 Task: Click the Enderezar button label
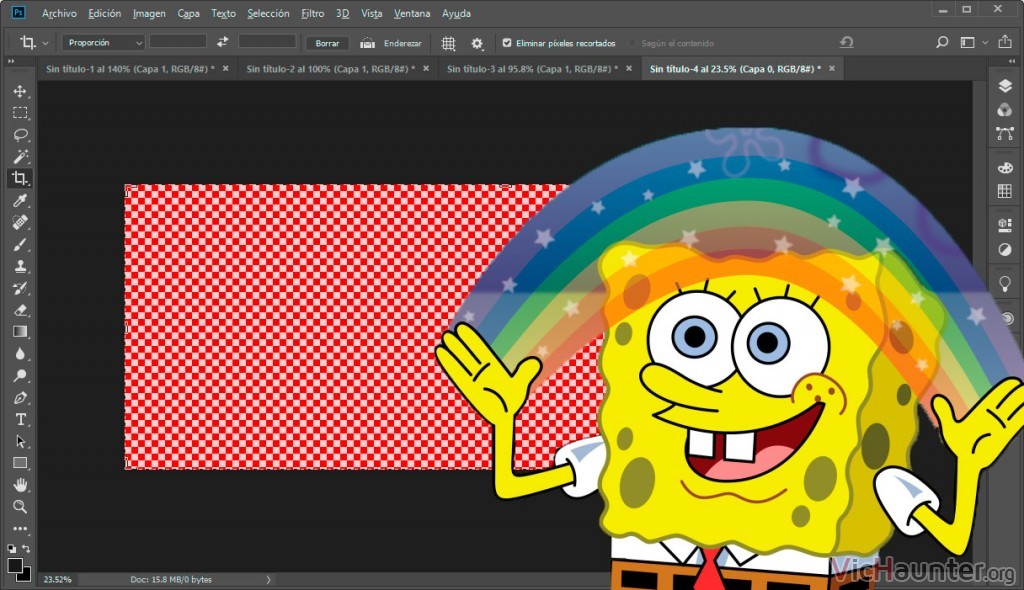(402, 43)
